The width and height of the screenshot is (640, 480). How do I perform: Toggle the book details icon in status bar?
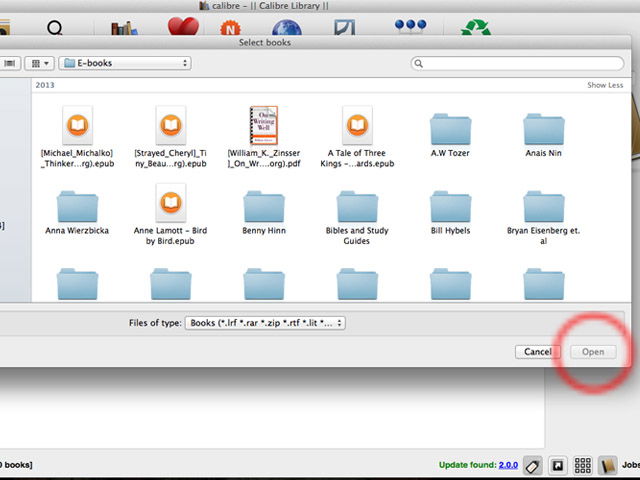(607, 465)
